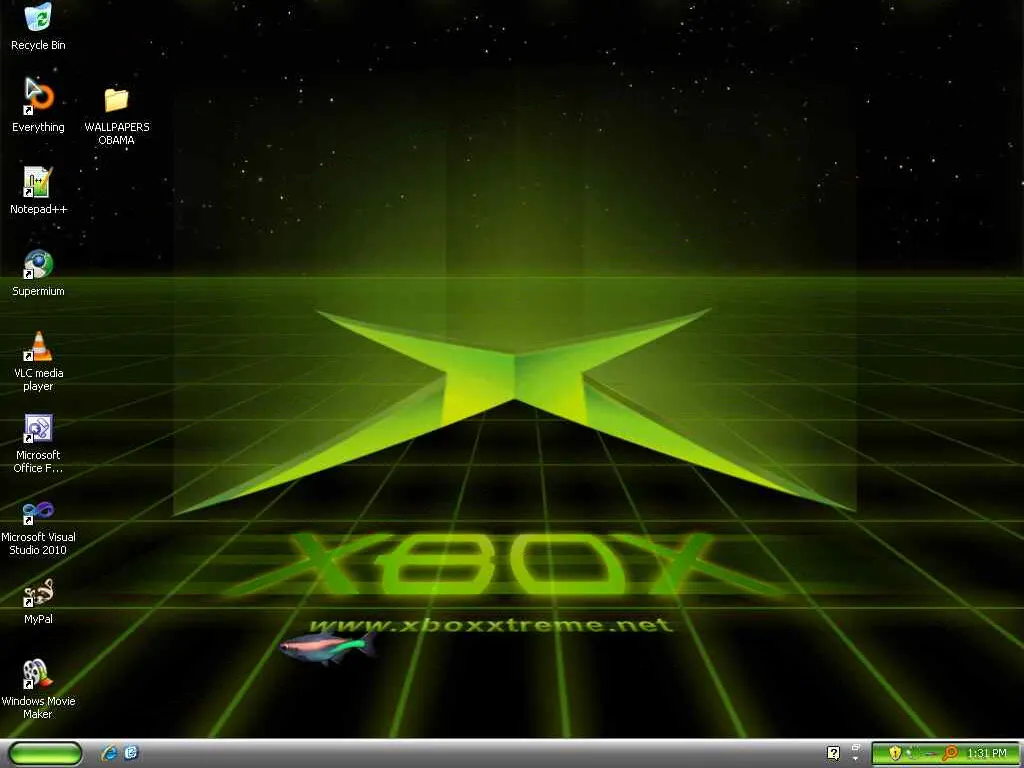Select the Microsoft Office F… shortcut icon
This screenshot has width=1024, height=768.
[x=38, y=443]
